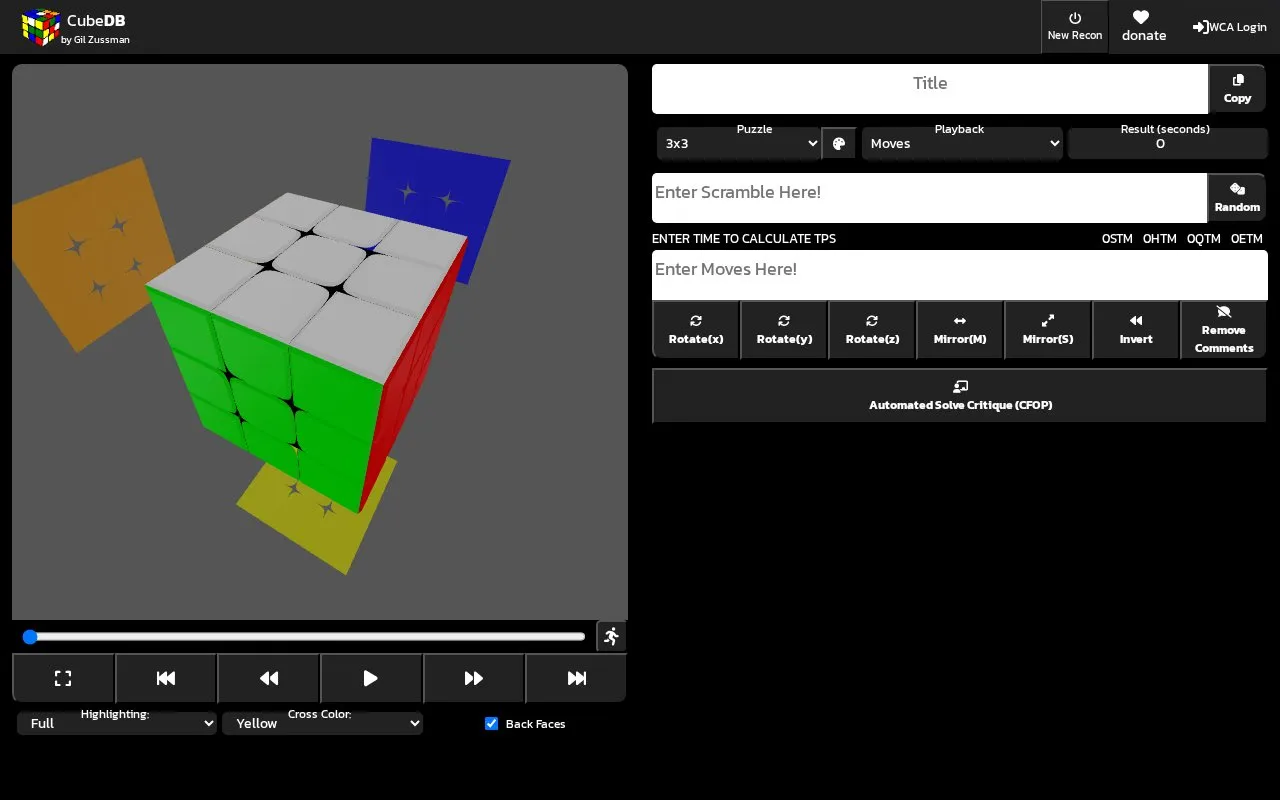This screenshot has height=800, width=1280.
Task: Select the OSTM metric
Action: tap(1117, 239)
